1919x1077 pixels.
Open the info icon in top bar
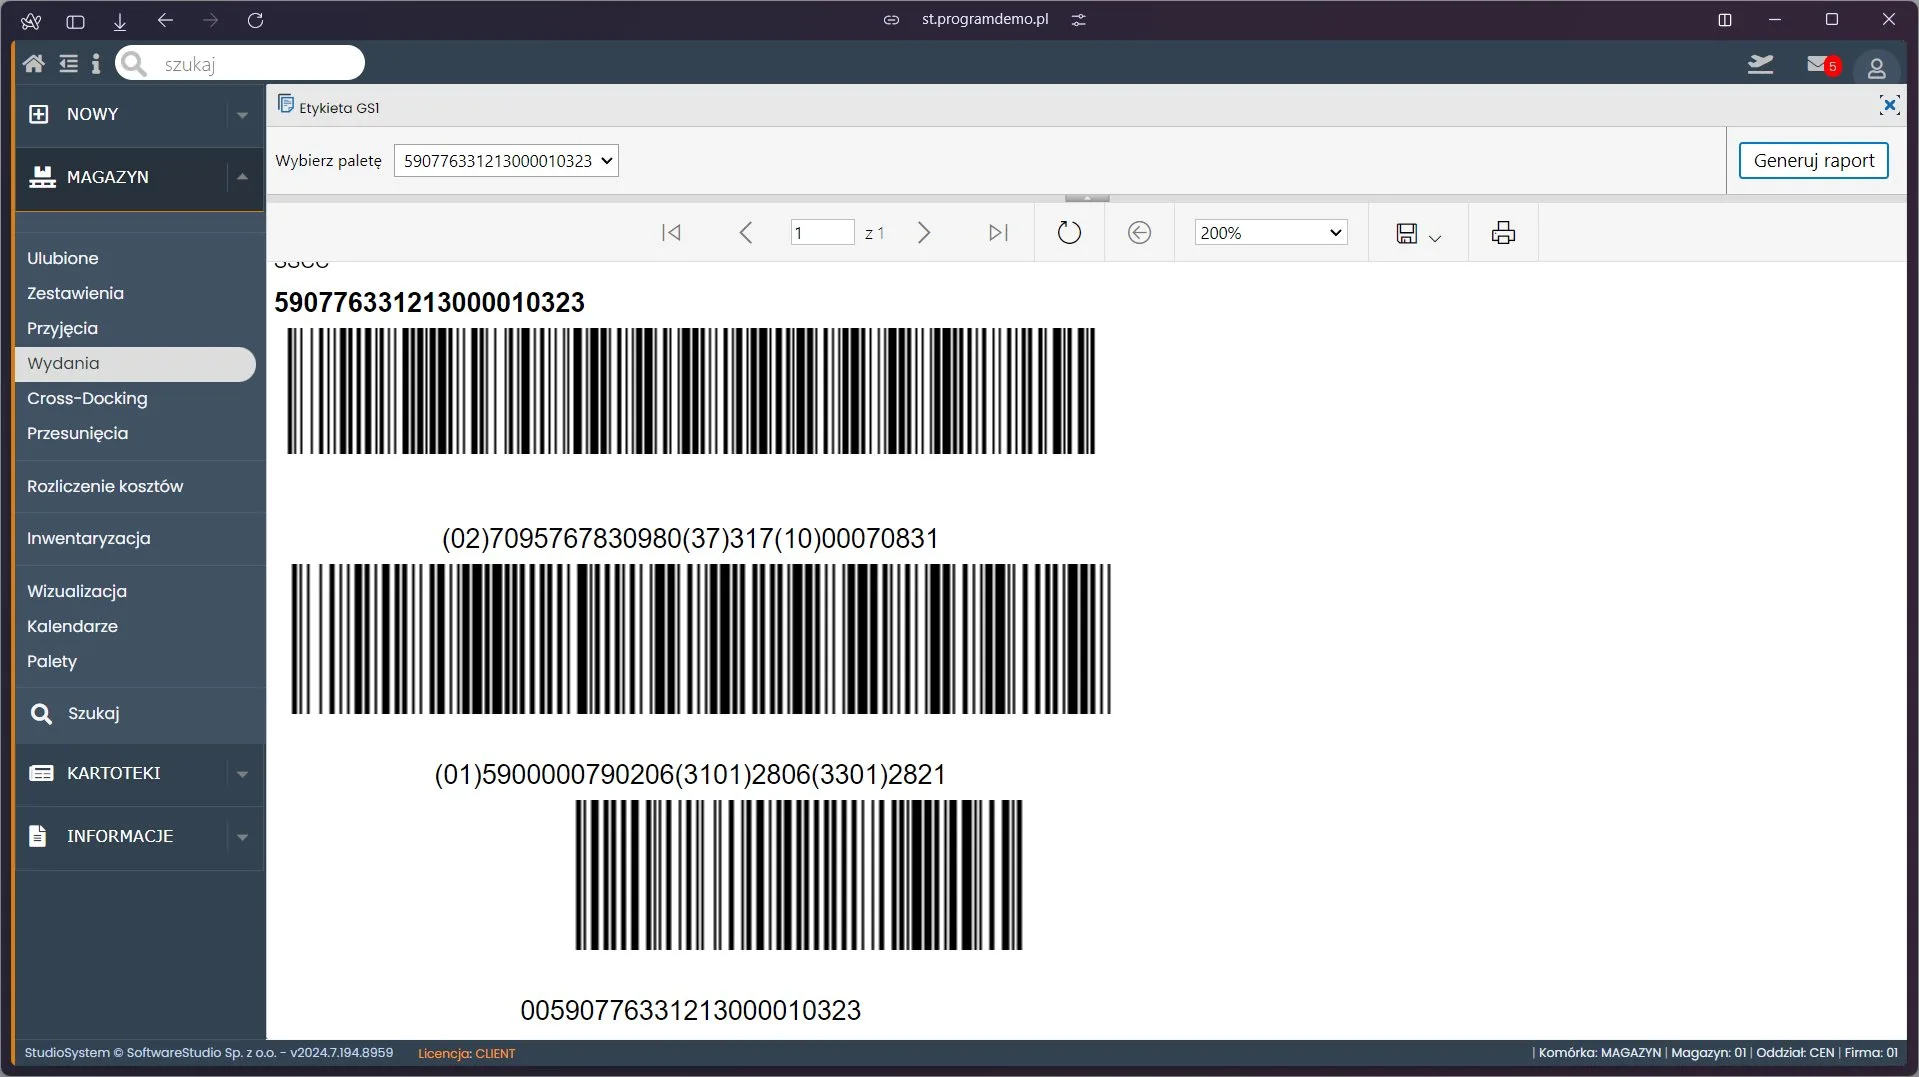point(96,64)
